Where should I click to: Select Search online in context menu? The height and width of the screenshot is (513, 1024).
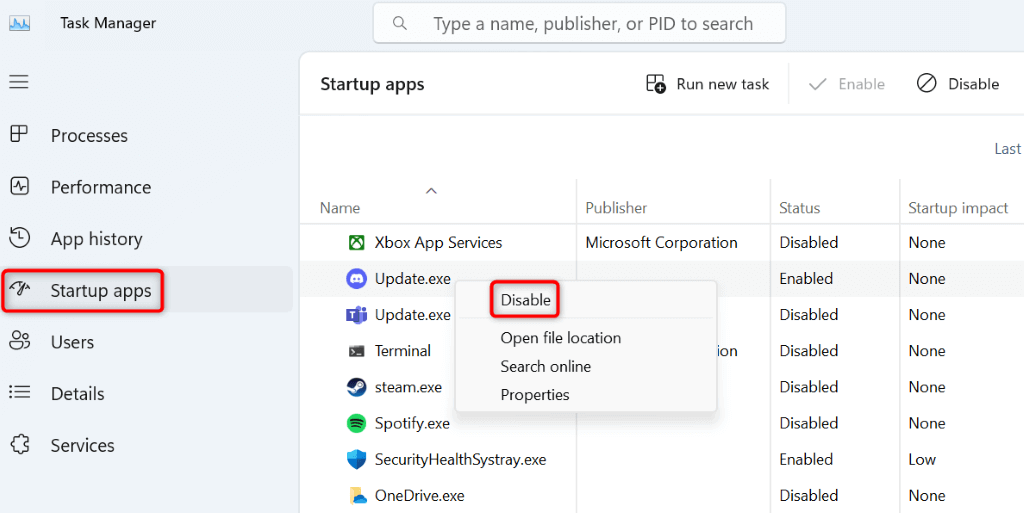(545, 367)
